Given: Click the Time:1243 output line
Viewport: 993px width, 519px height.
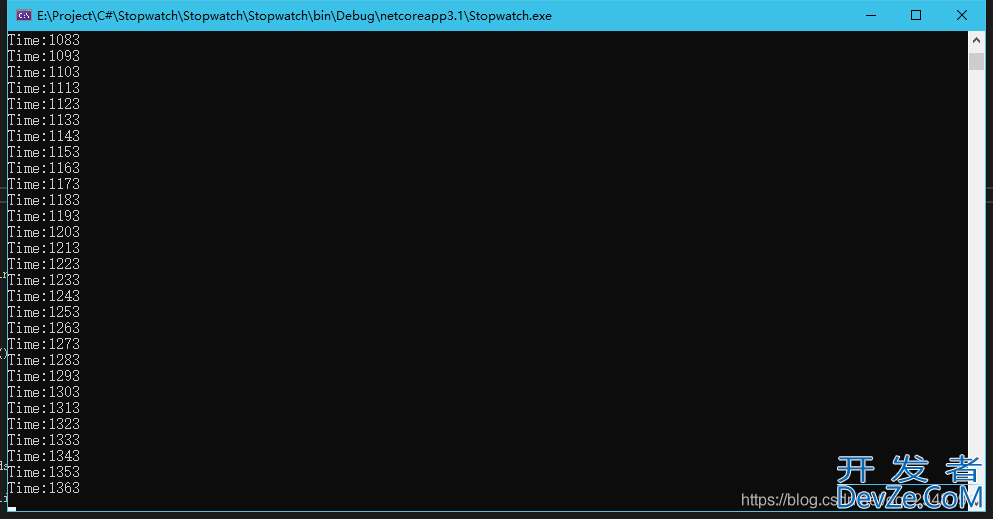Looking at the screenshot, I should [44, 296].
